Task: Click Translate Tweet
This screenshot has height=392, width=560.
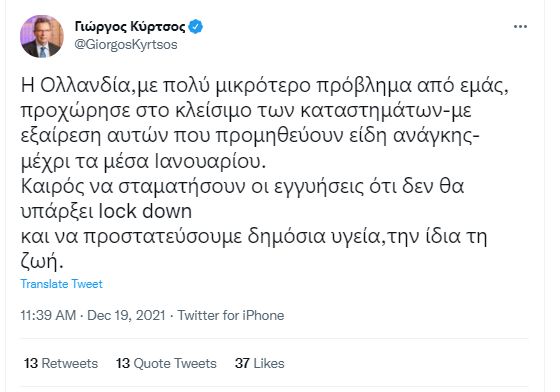Action: point(61,284)
